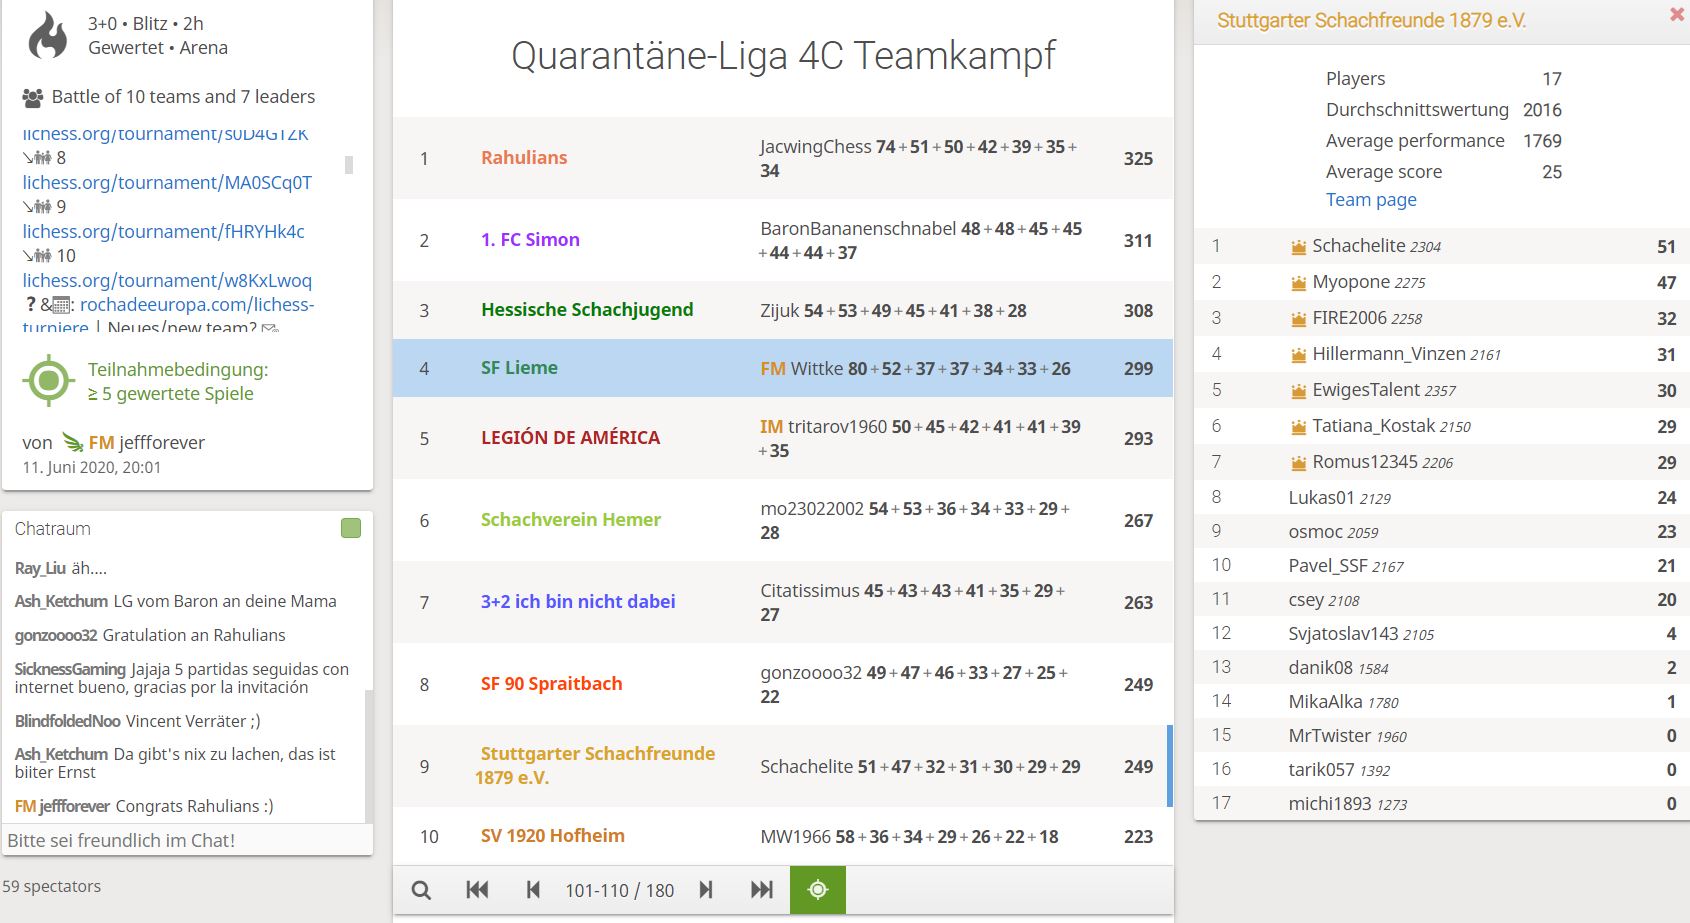This screenshot has width=1690, height=923.
Task: Click crown icon next to Romus12345
Action: coord(1298,463)
